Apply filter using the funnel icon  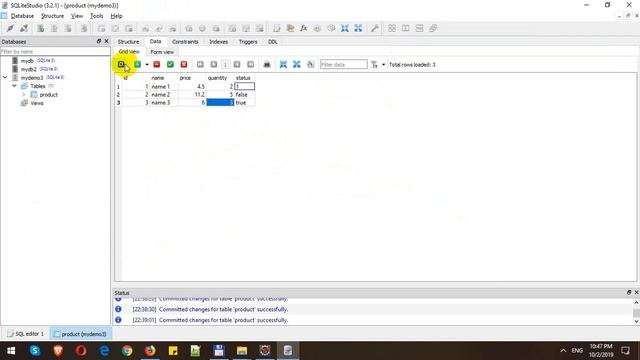(374, 64)
